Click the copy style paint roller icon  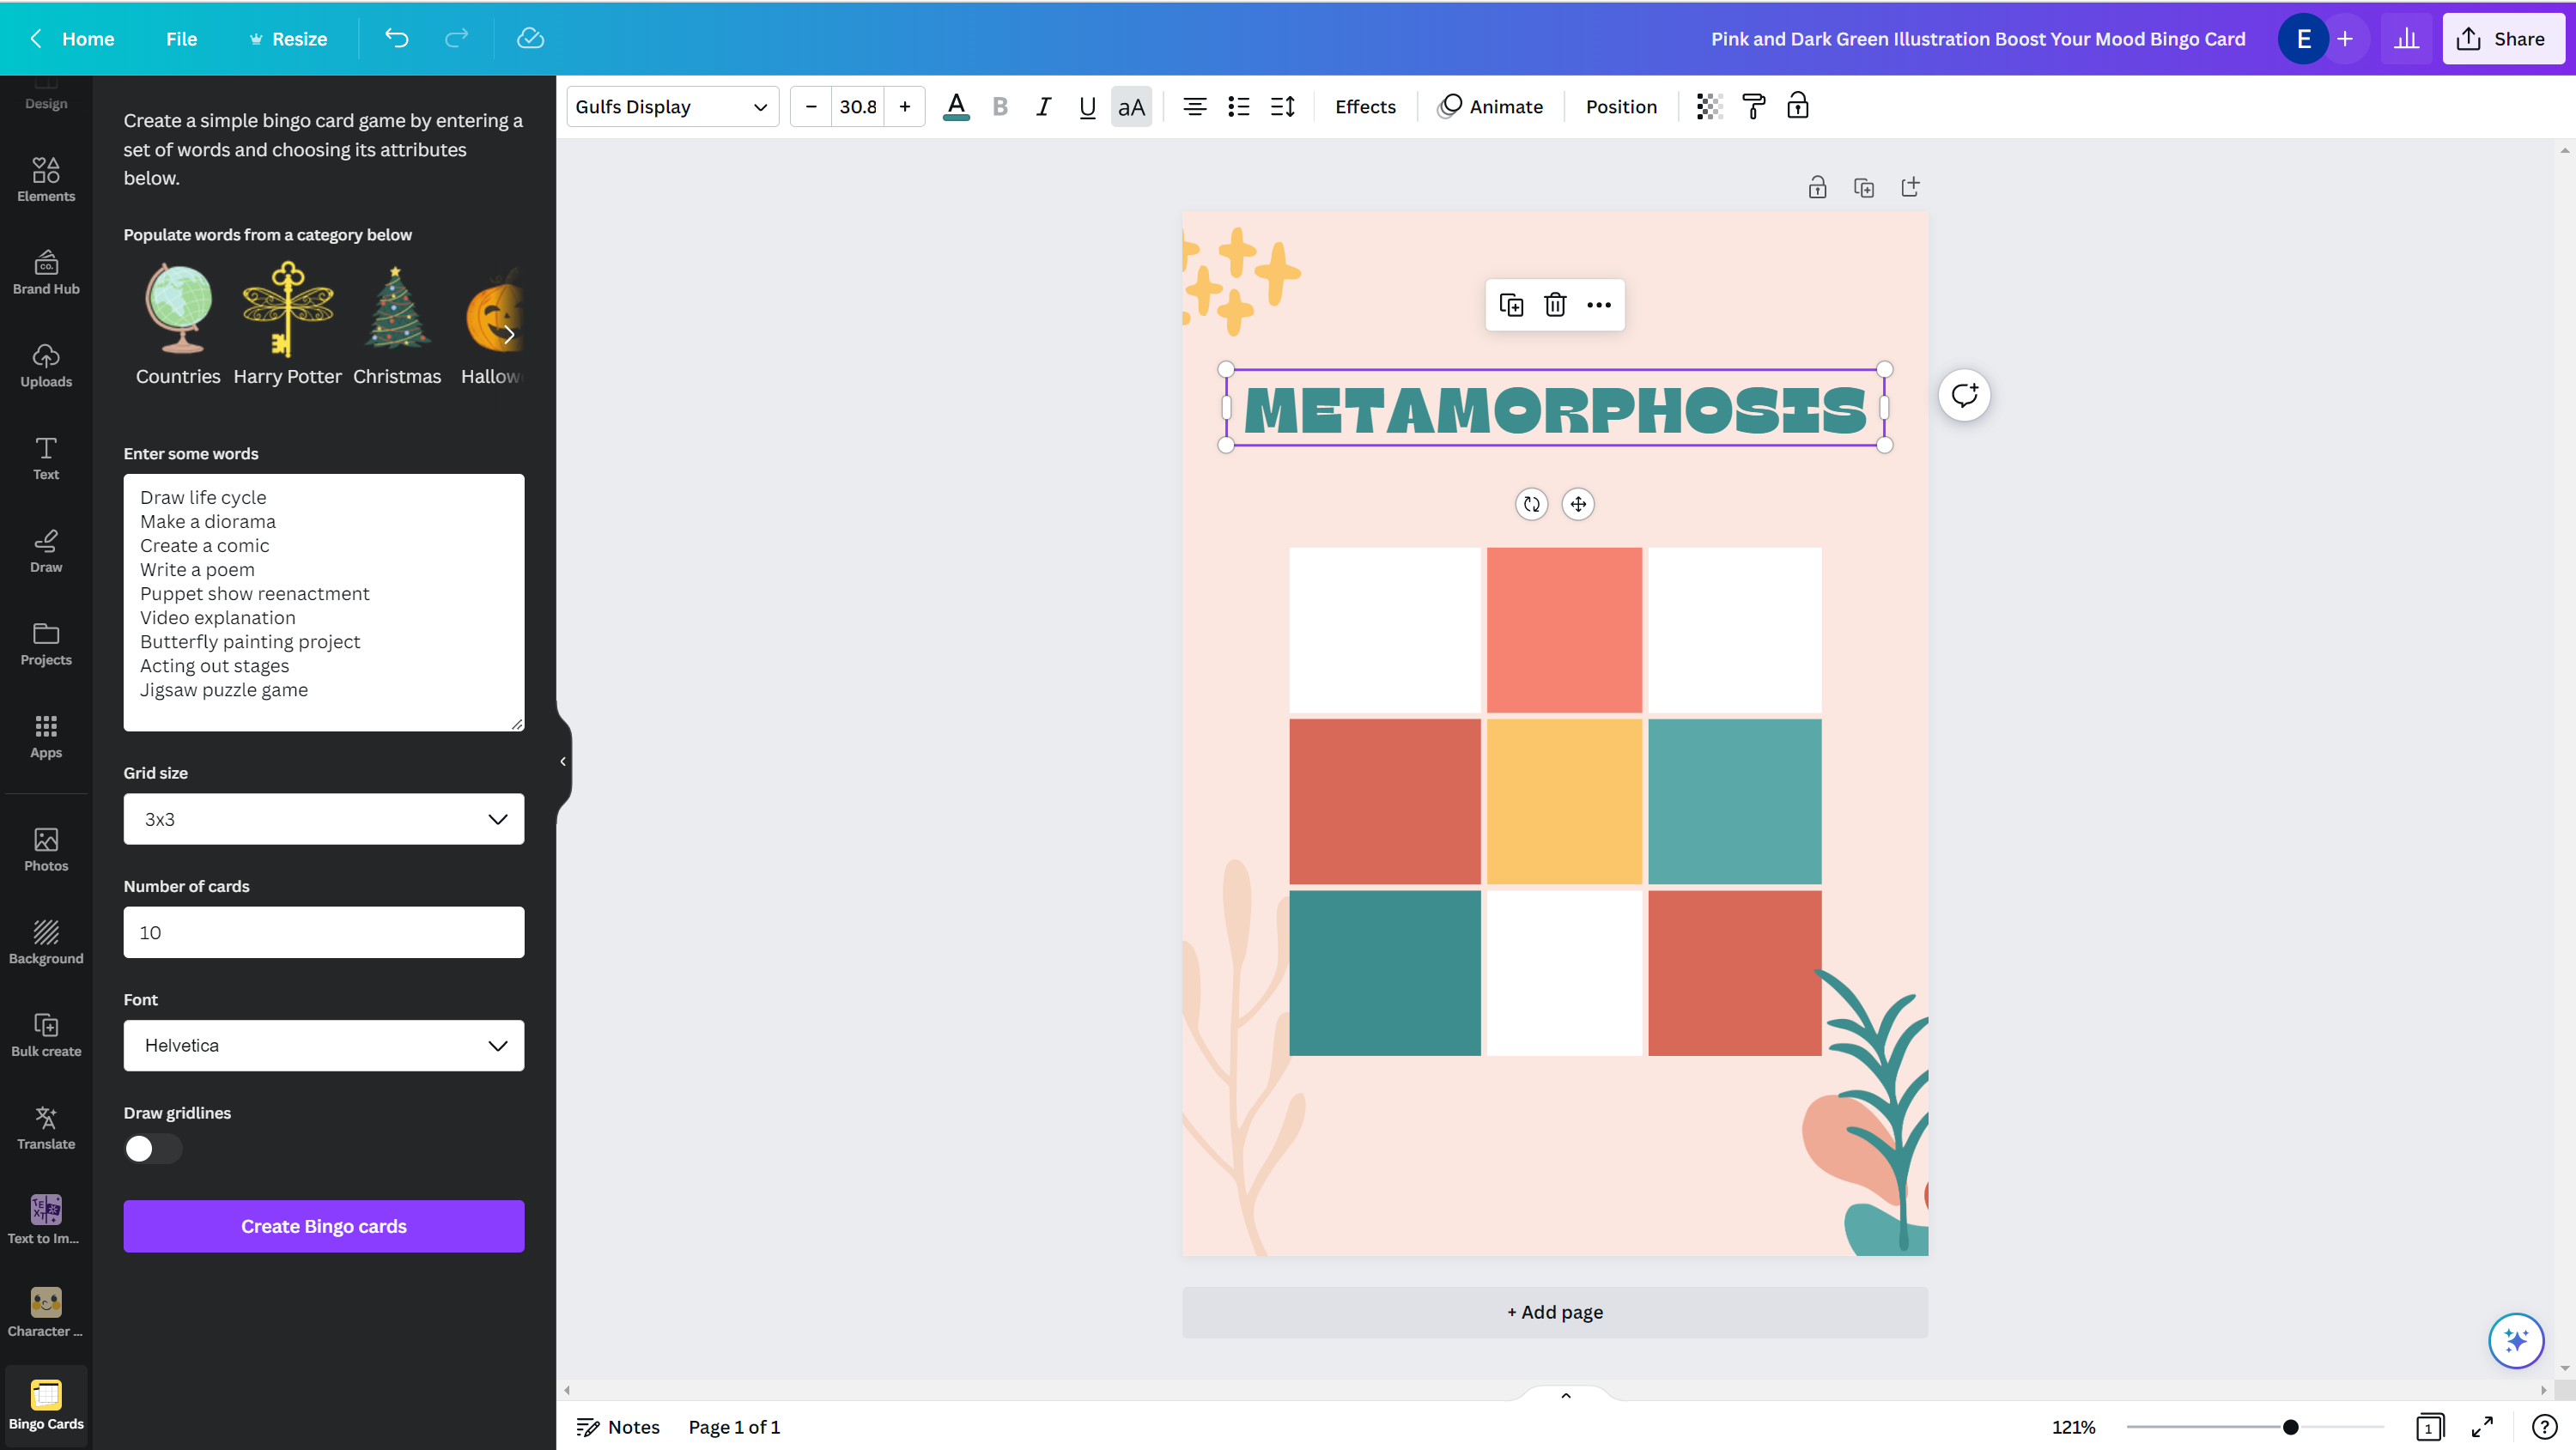(1753, 106)
